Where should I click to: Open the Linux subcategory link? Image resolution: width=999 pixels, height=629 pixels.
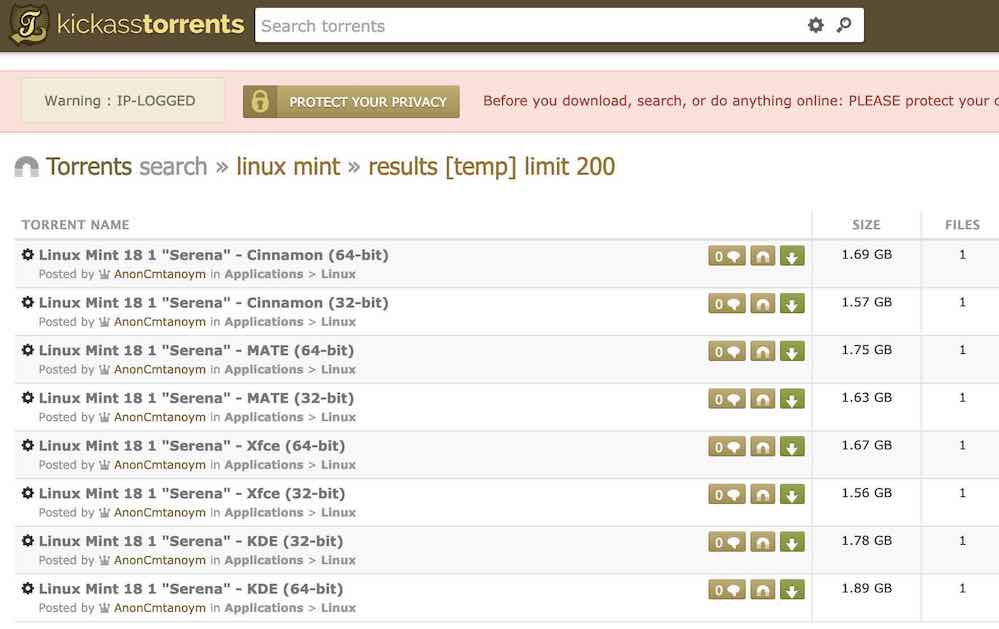[x=338, y=274]
